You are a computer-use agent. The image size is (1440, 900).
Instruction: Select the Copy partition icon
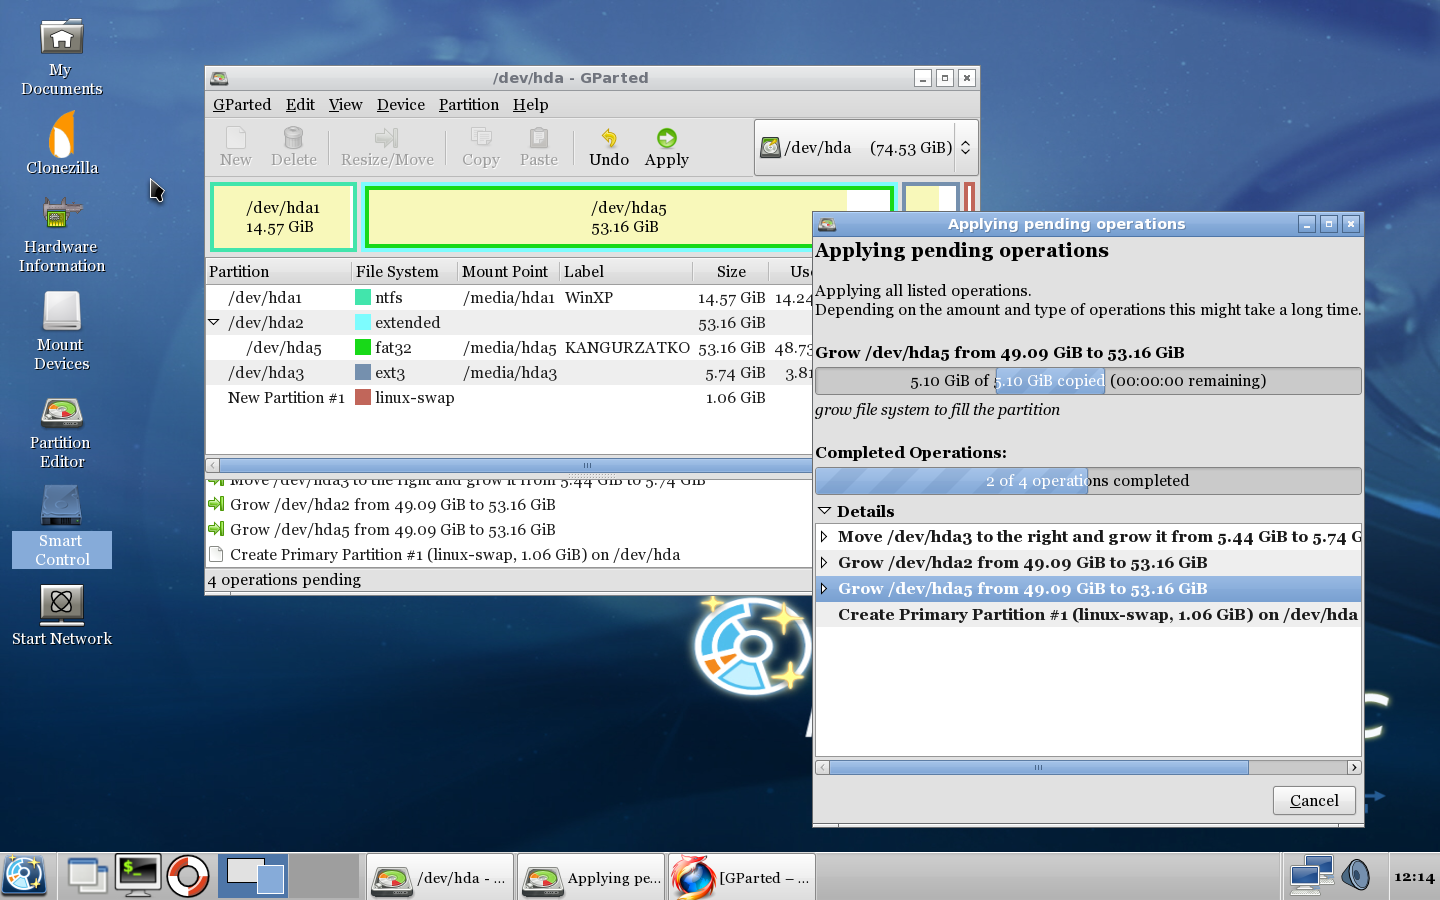[x=479, y=147]
